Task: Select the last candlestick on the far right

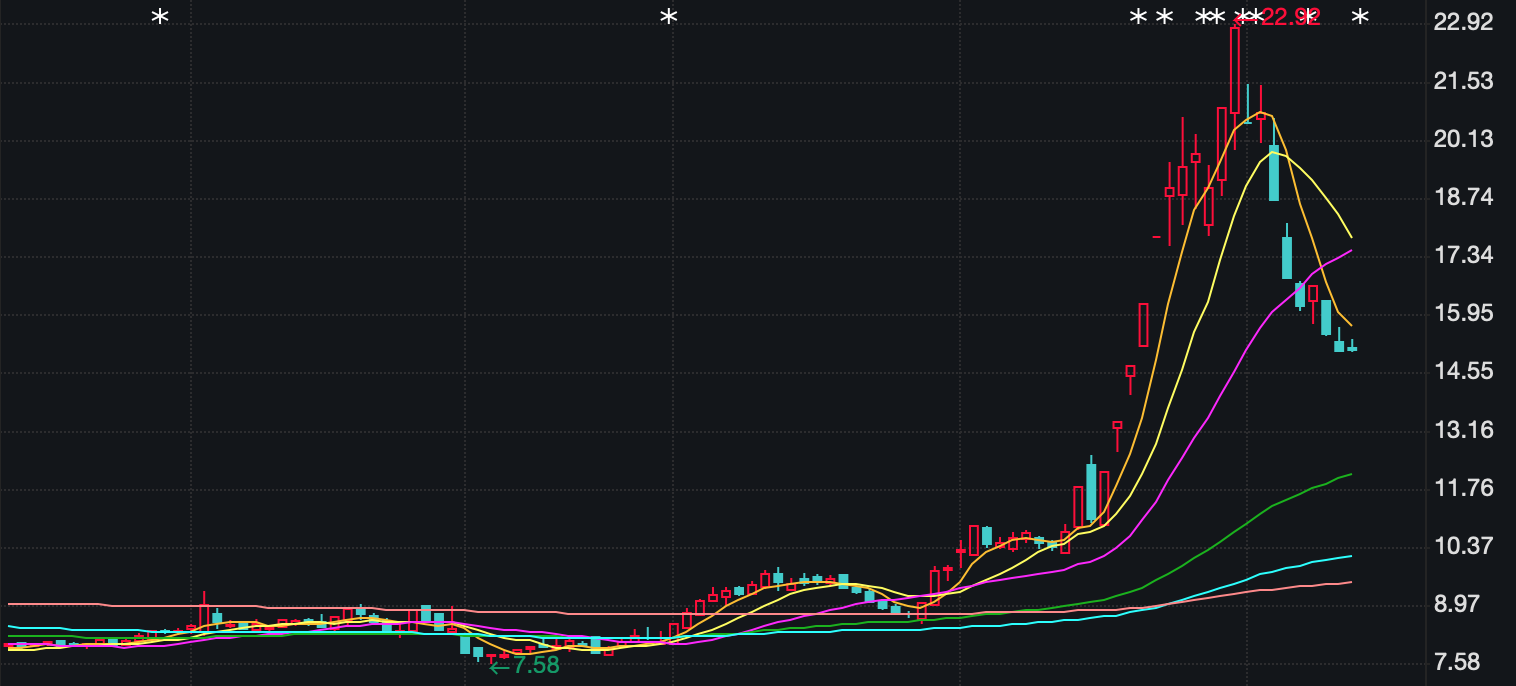Action: [1352, 348]
